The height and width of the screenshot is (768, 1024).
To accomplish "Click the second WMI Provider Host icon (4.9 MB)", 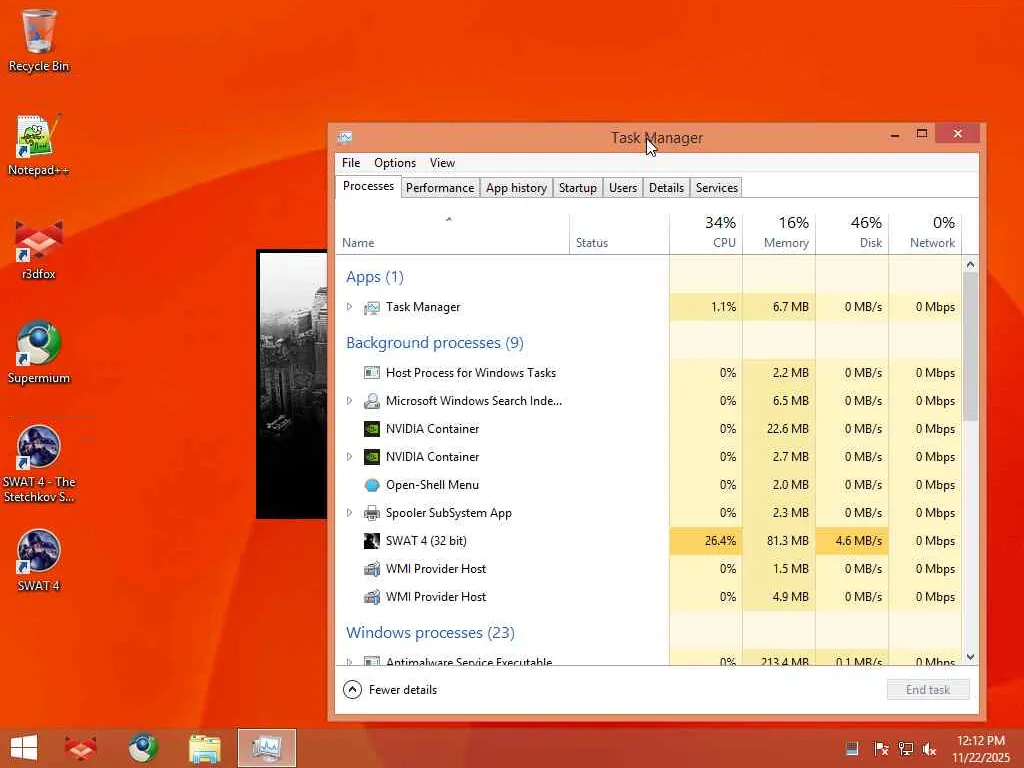I will point(372,597).
